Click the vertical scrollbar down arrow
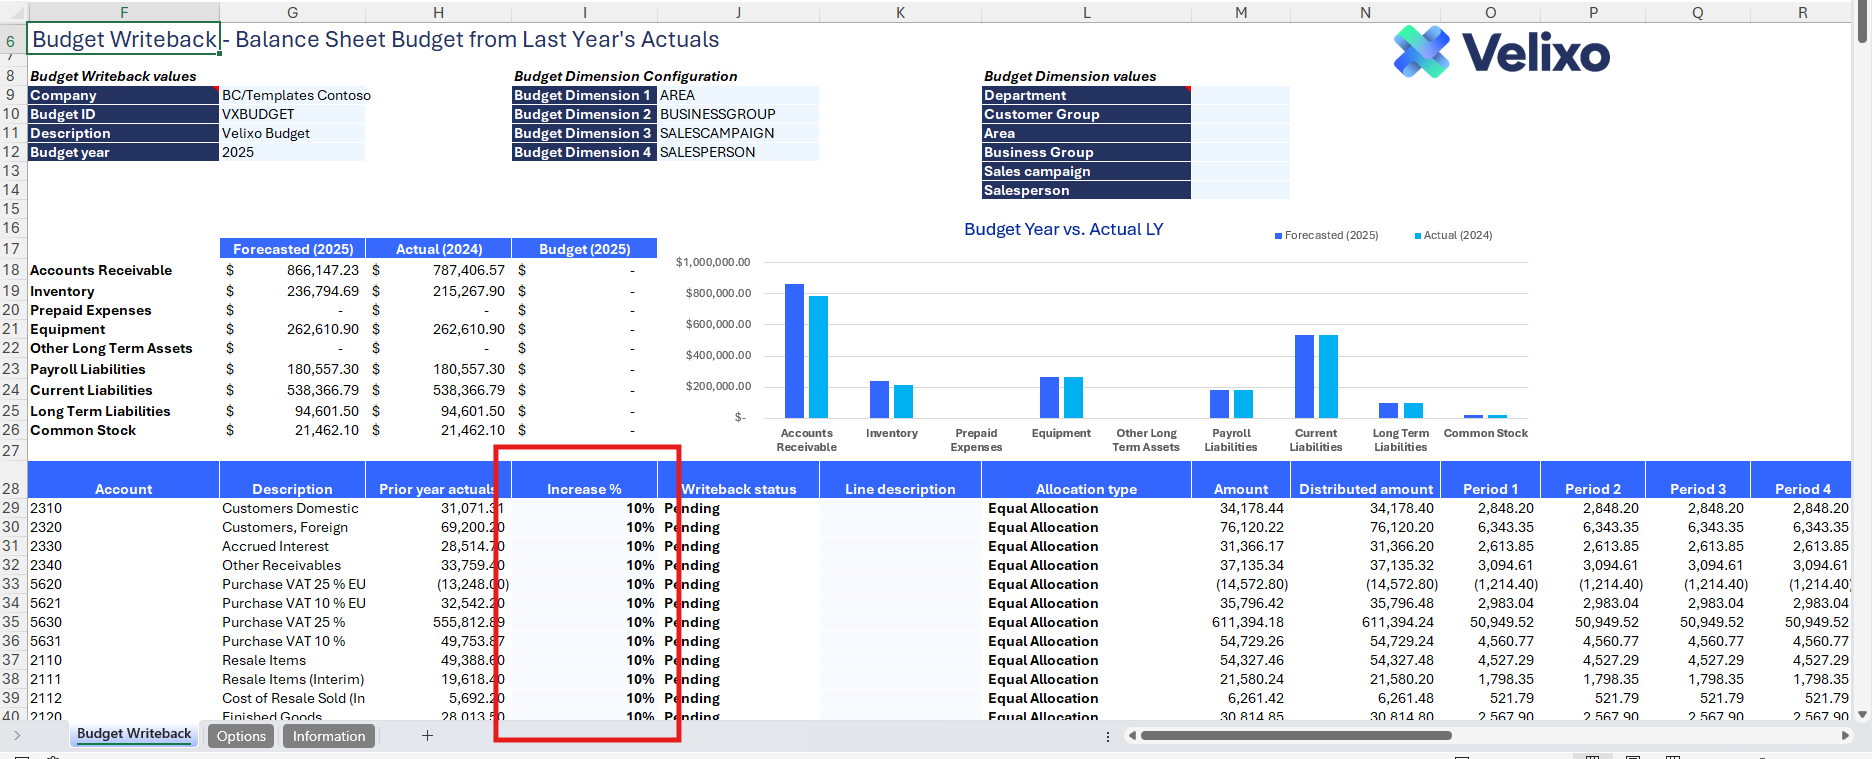Image resolution: width=1872 pixels, height=759 pixels. [1862, 714]
